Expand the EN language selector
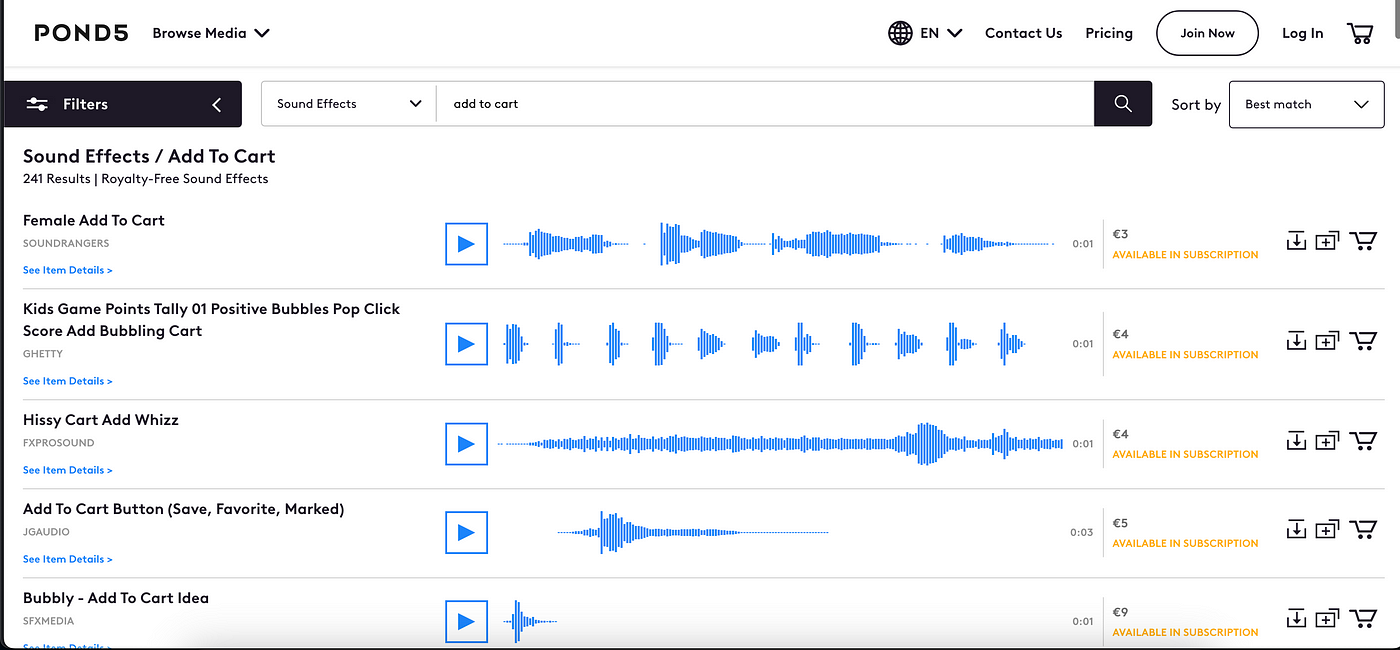Image resolution: width=1400 pixels, height=650 pixels. point(937,32)
